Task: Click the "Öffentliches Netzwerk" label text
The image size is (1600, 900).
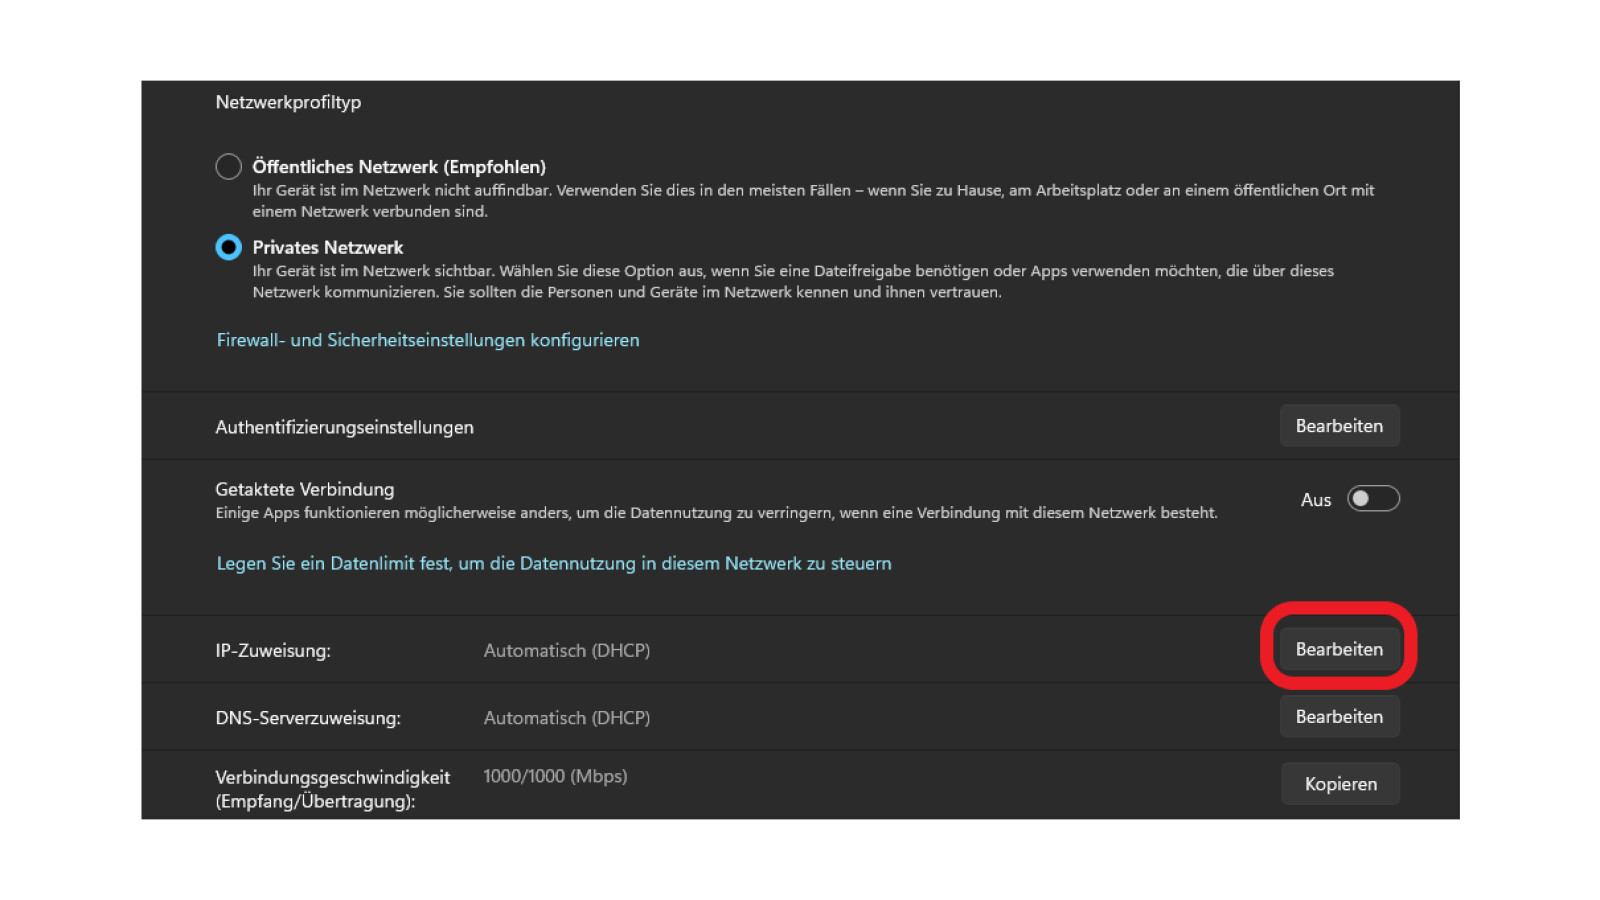Action: click(399, 166)
